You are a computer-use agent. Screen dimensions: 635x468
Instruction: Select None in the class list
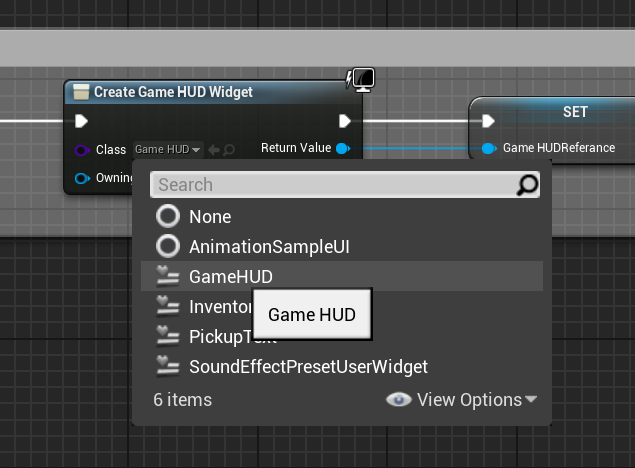(x=342, y=217)
